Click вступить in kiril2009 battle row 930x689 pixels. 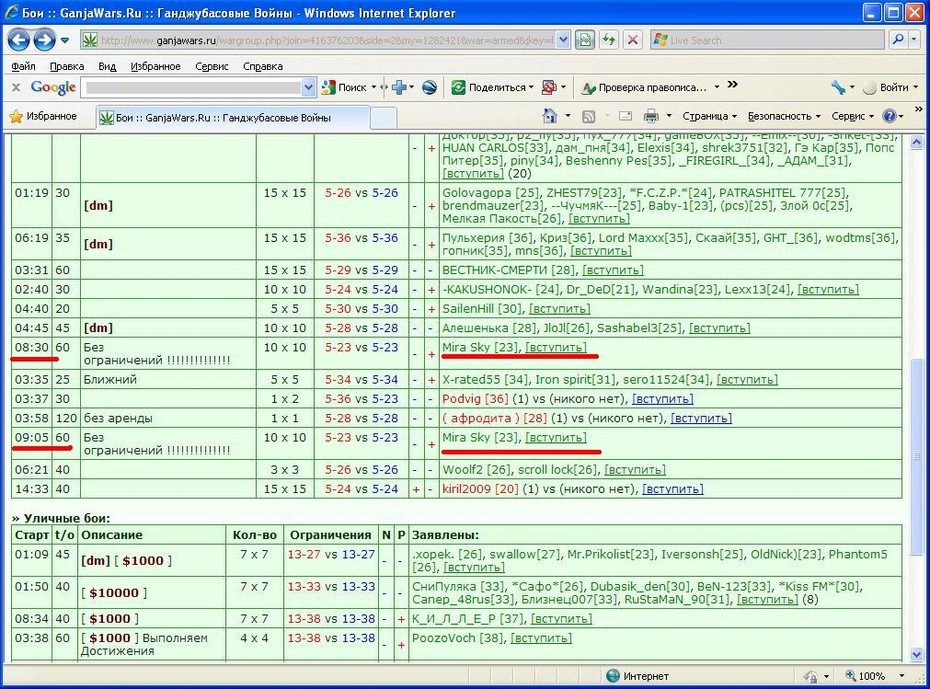673,489
